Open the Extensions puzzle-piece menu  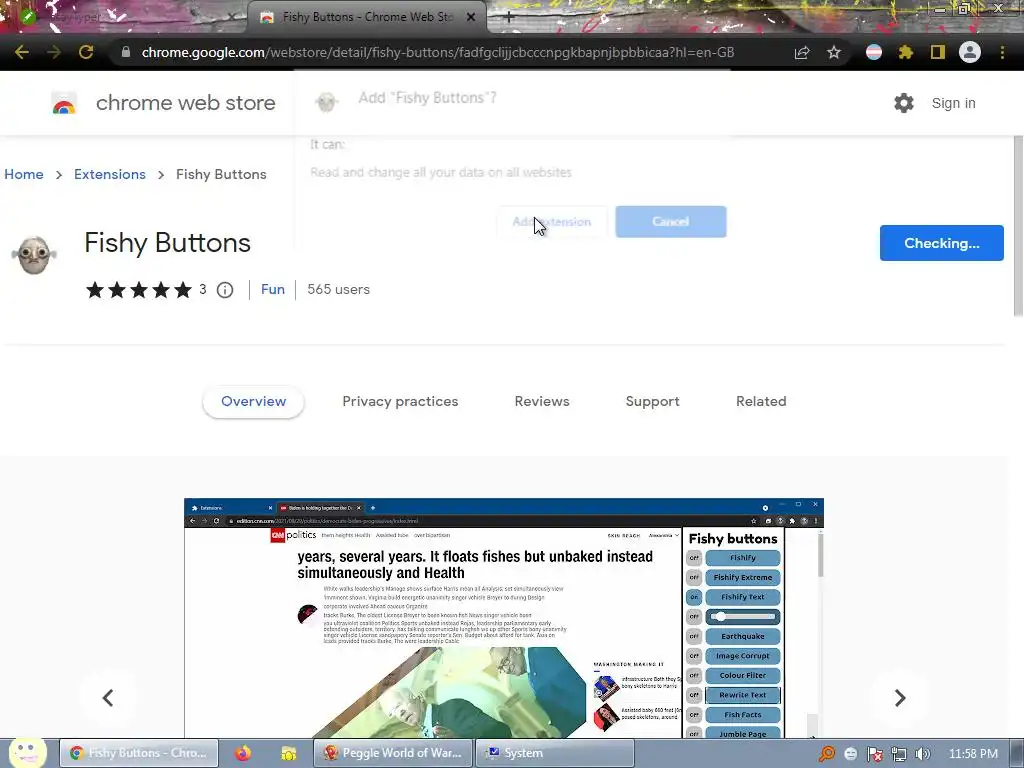coord(906,52)
